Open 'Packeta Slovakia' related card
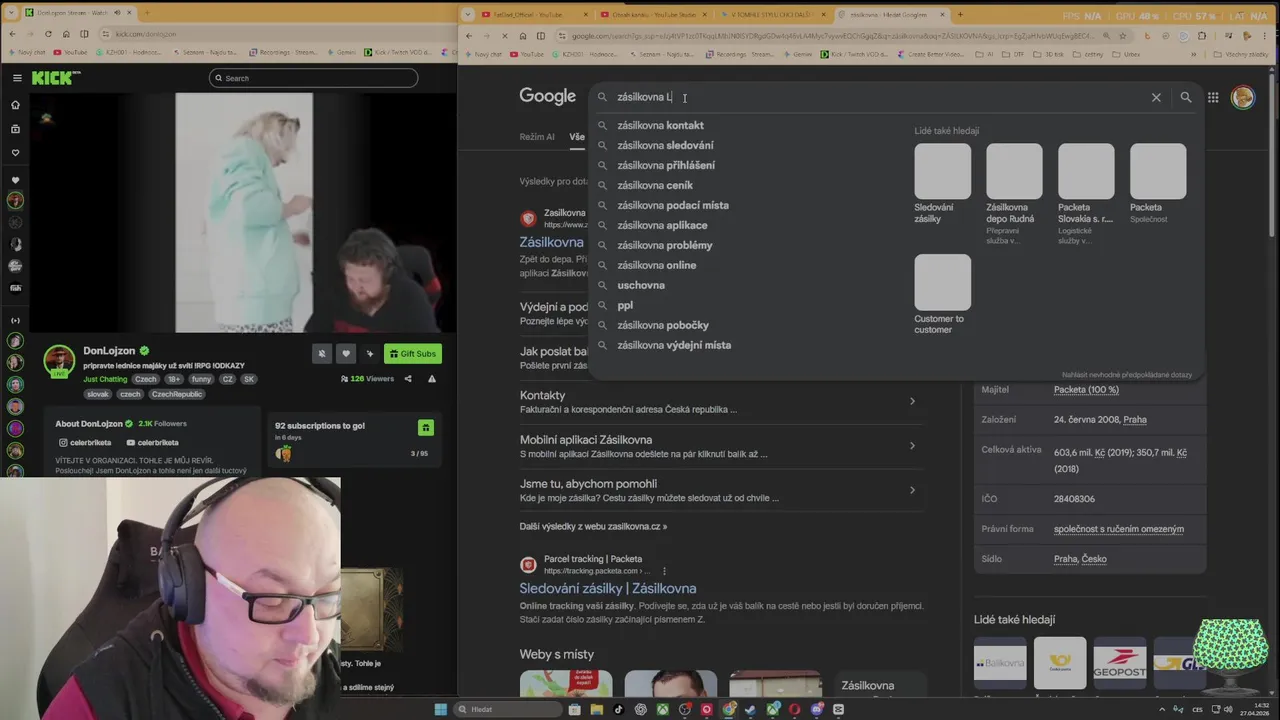Screen dimensions: 1280x720 pos(1086,194)
